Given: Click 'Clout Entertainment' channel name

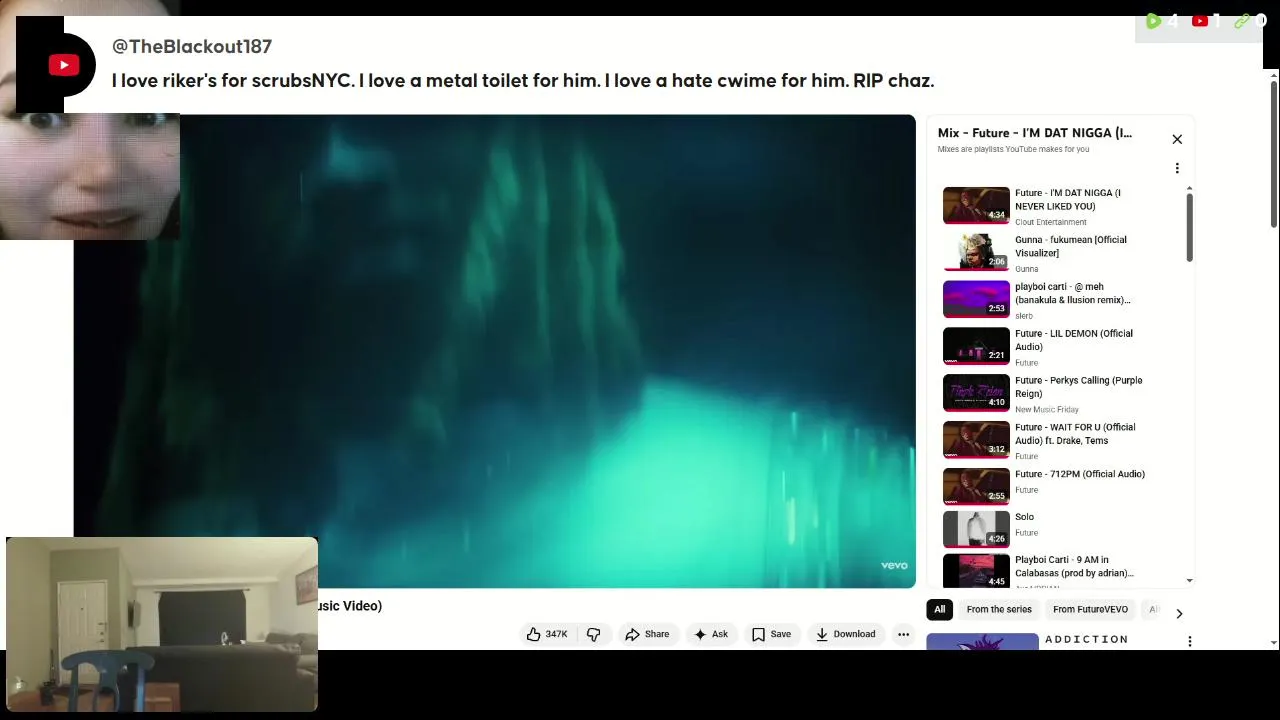Looking at the screenshot, I should pyautogui.click(x=1050, y=222).
